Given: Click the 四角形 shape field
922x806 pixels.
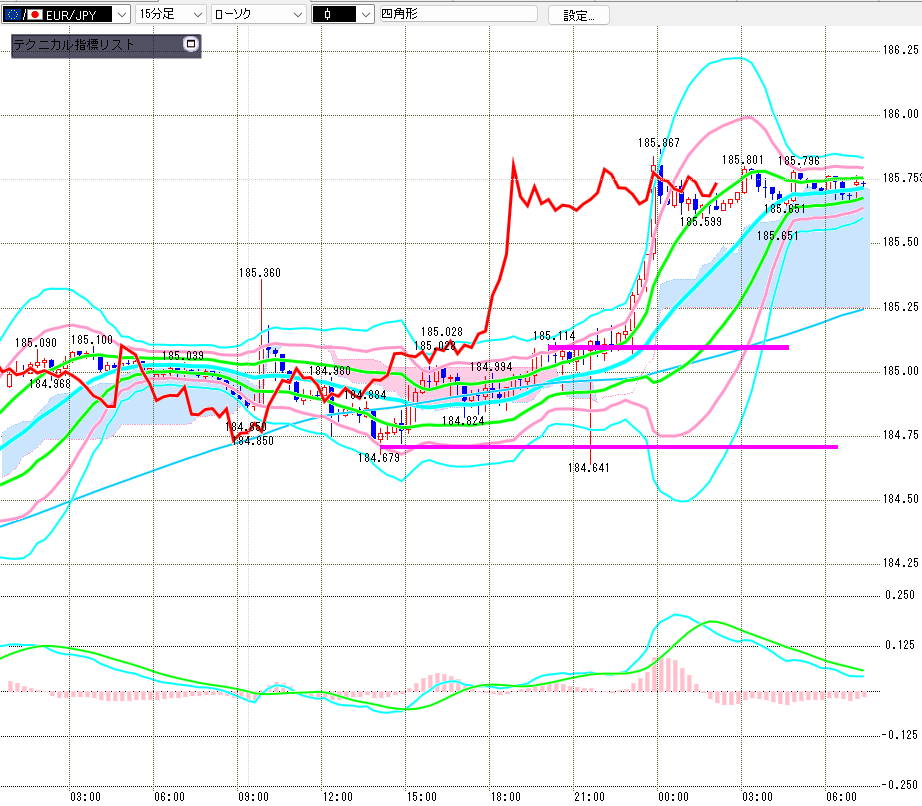Looking at the screenshot, I should tap(459, 14).
